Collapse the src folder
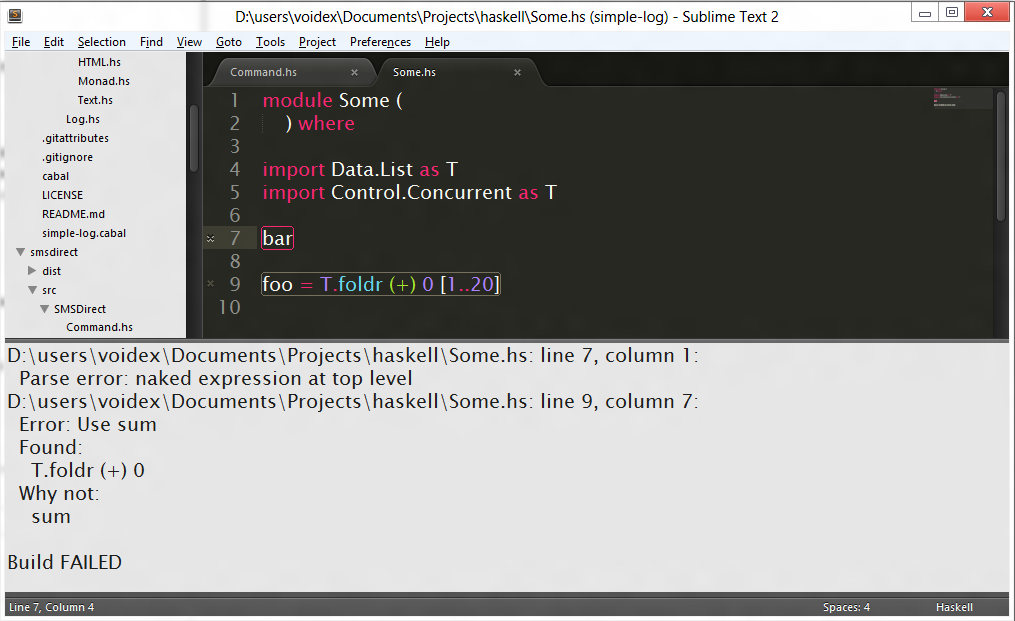 (x=31, y=289)
